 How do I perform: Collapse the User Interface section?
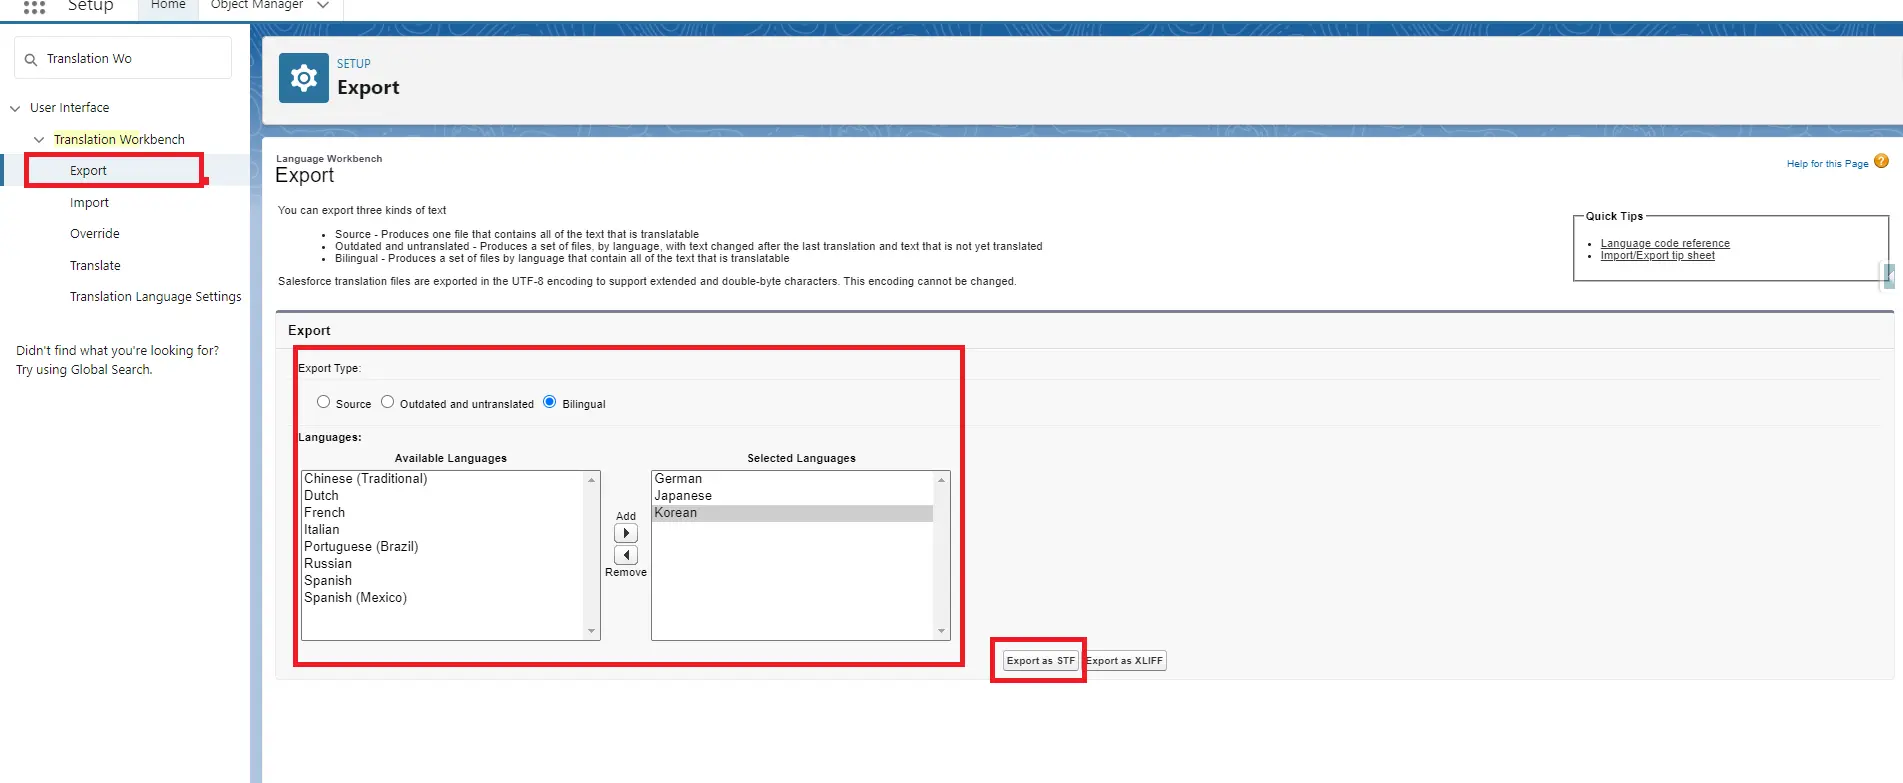tap(15, 108)
